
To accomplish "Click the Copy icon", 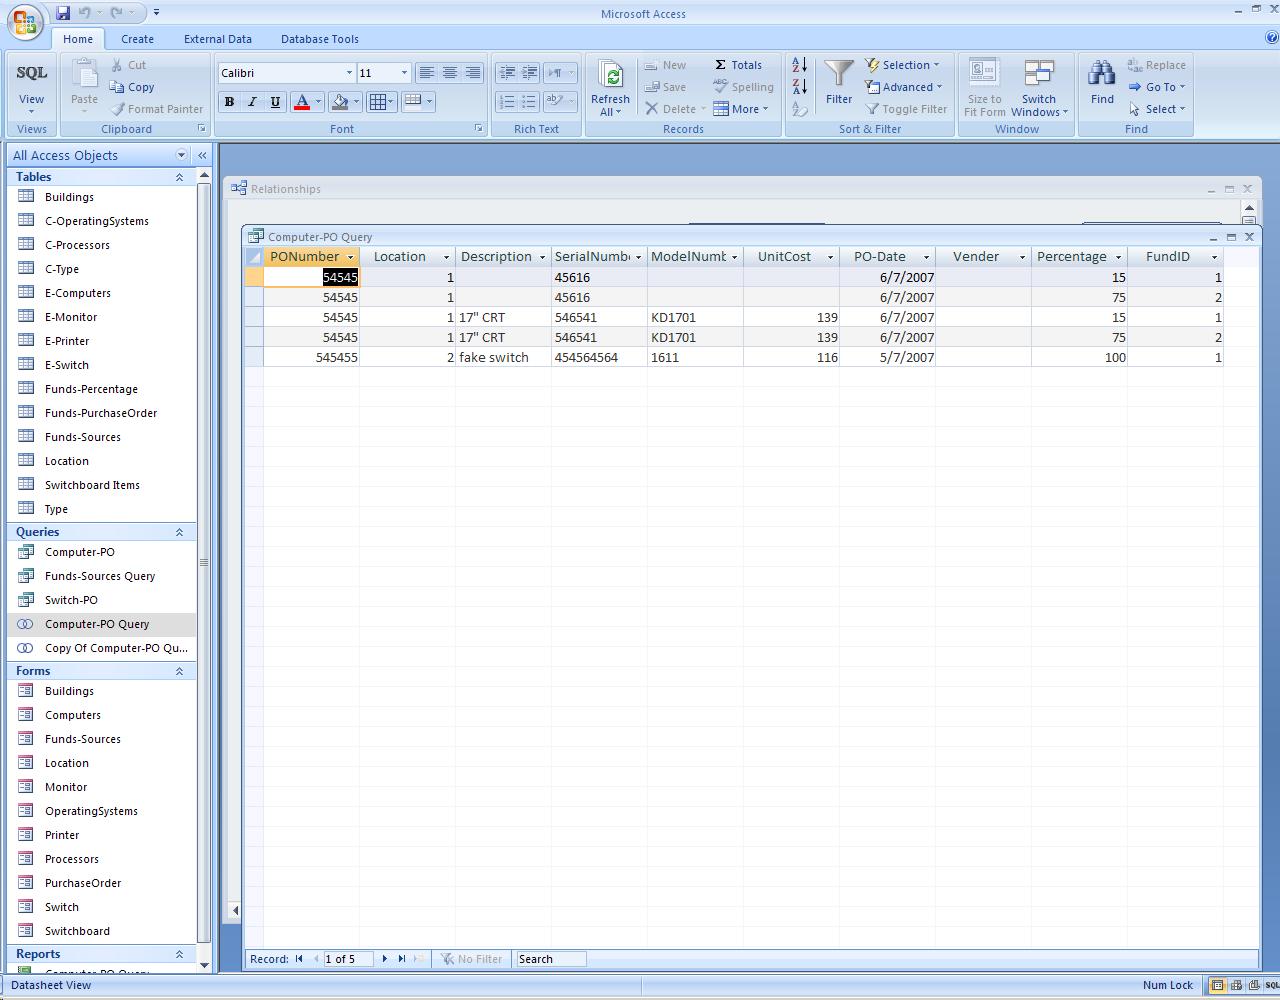I will pyautogui.click(x=118, y=87).
